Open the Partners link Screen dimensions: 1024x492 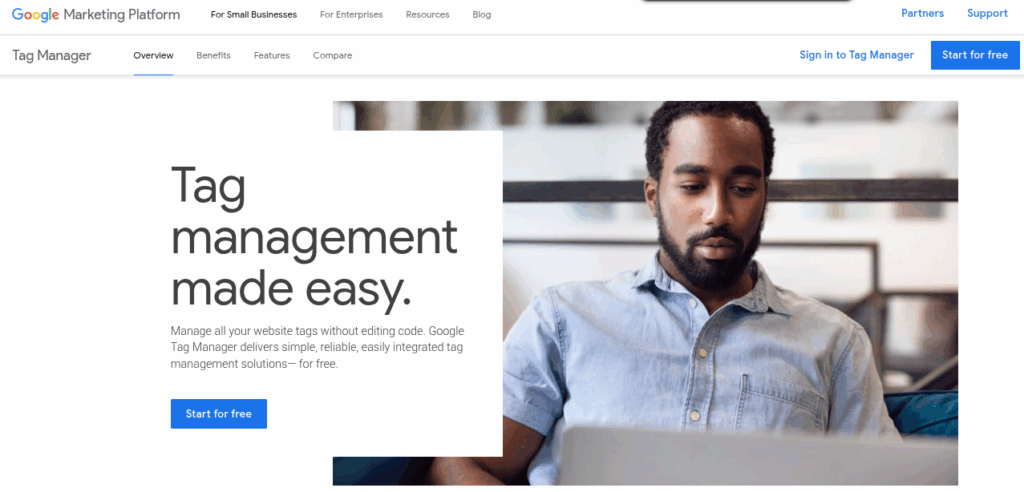(x=922, y=13)
